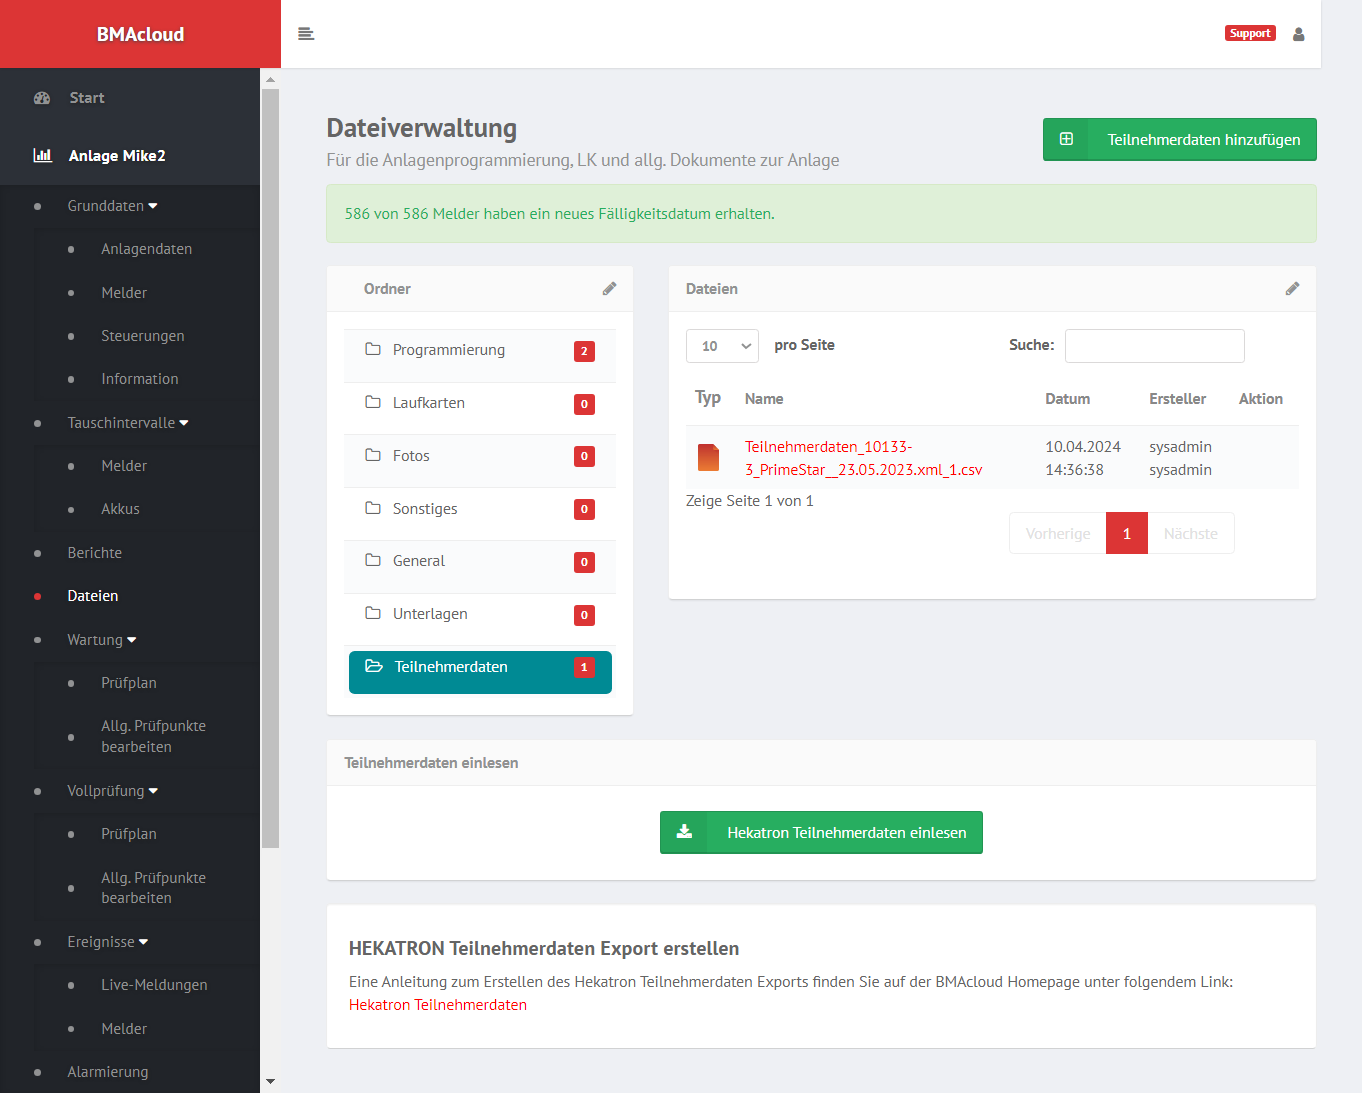Collapse the Tauschintervalle menu section
Viewport: 1362px width, 1093px height.
click(x=128, y=423)
